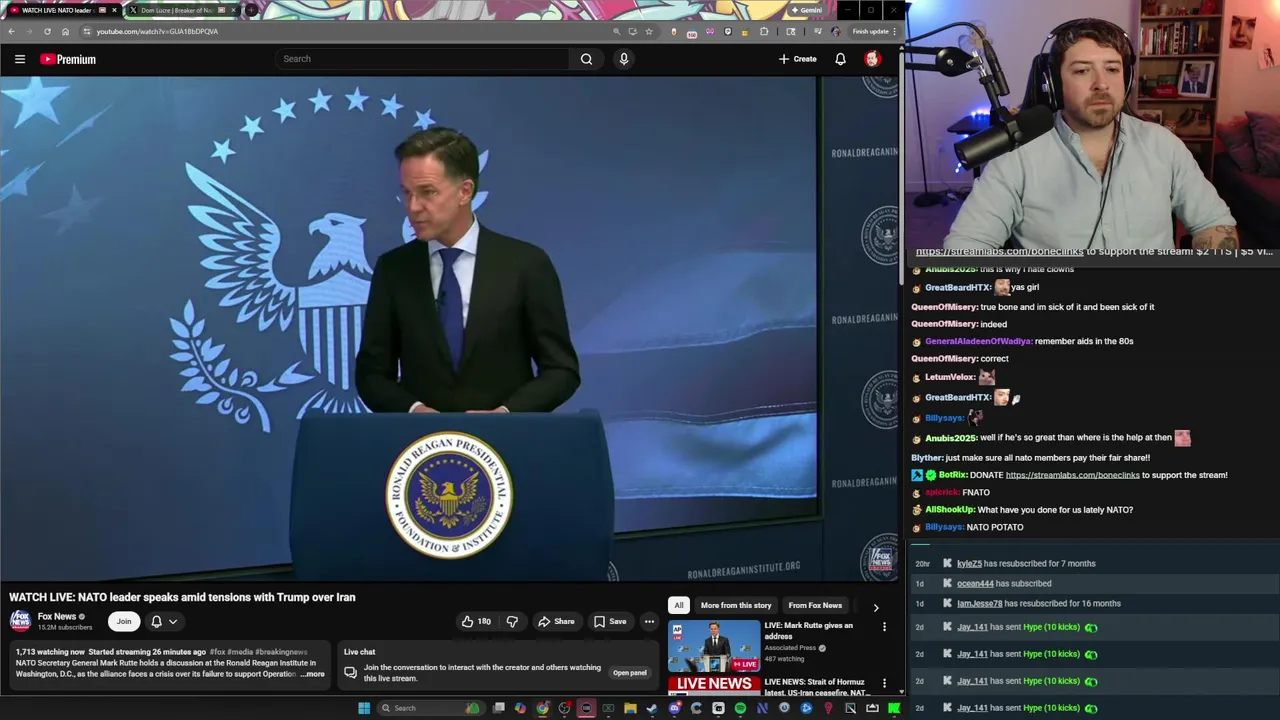
Task: Click #breakingnews hashtag in description
Action: click(281, 652)
